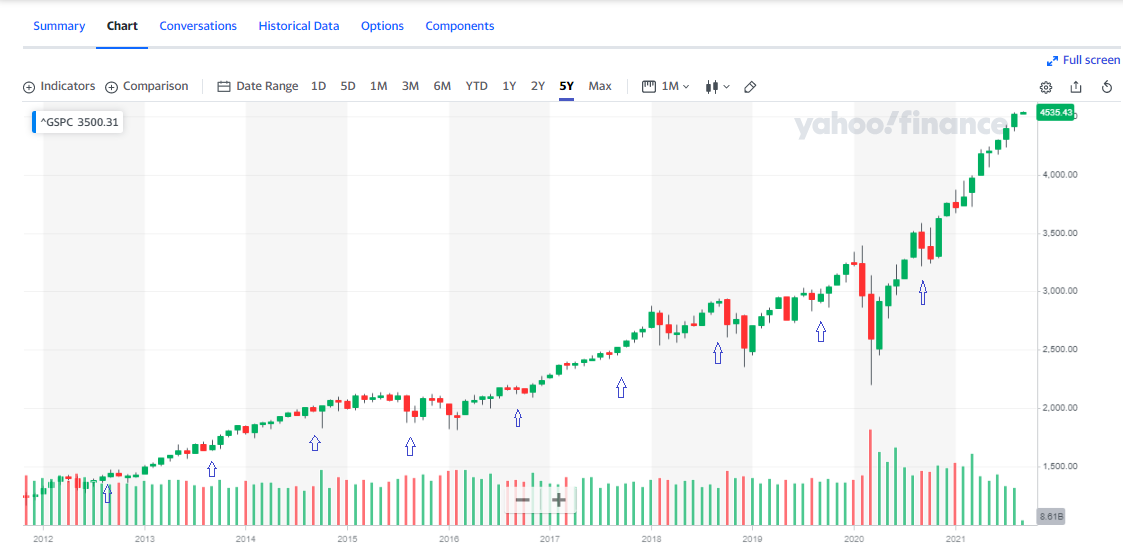Set range to 5D
The image size is (1123, 552).
coord(347,87)
